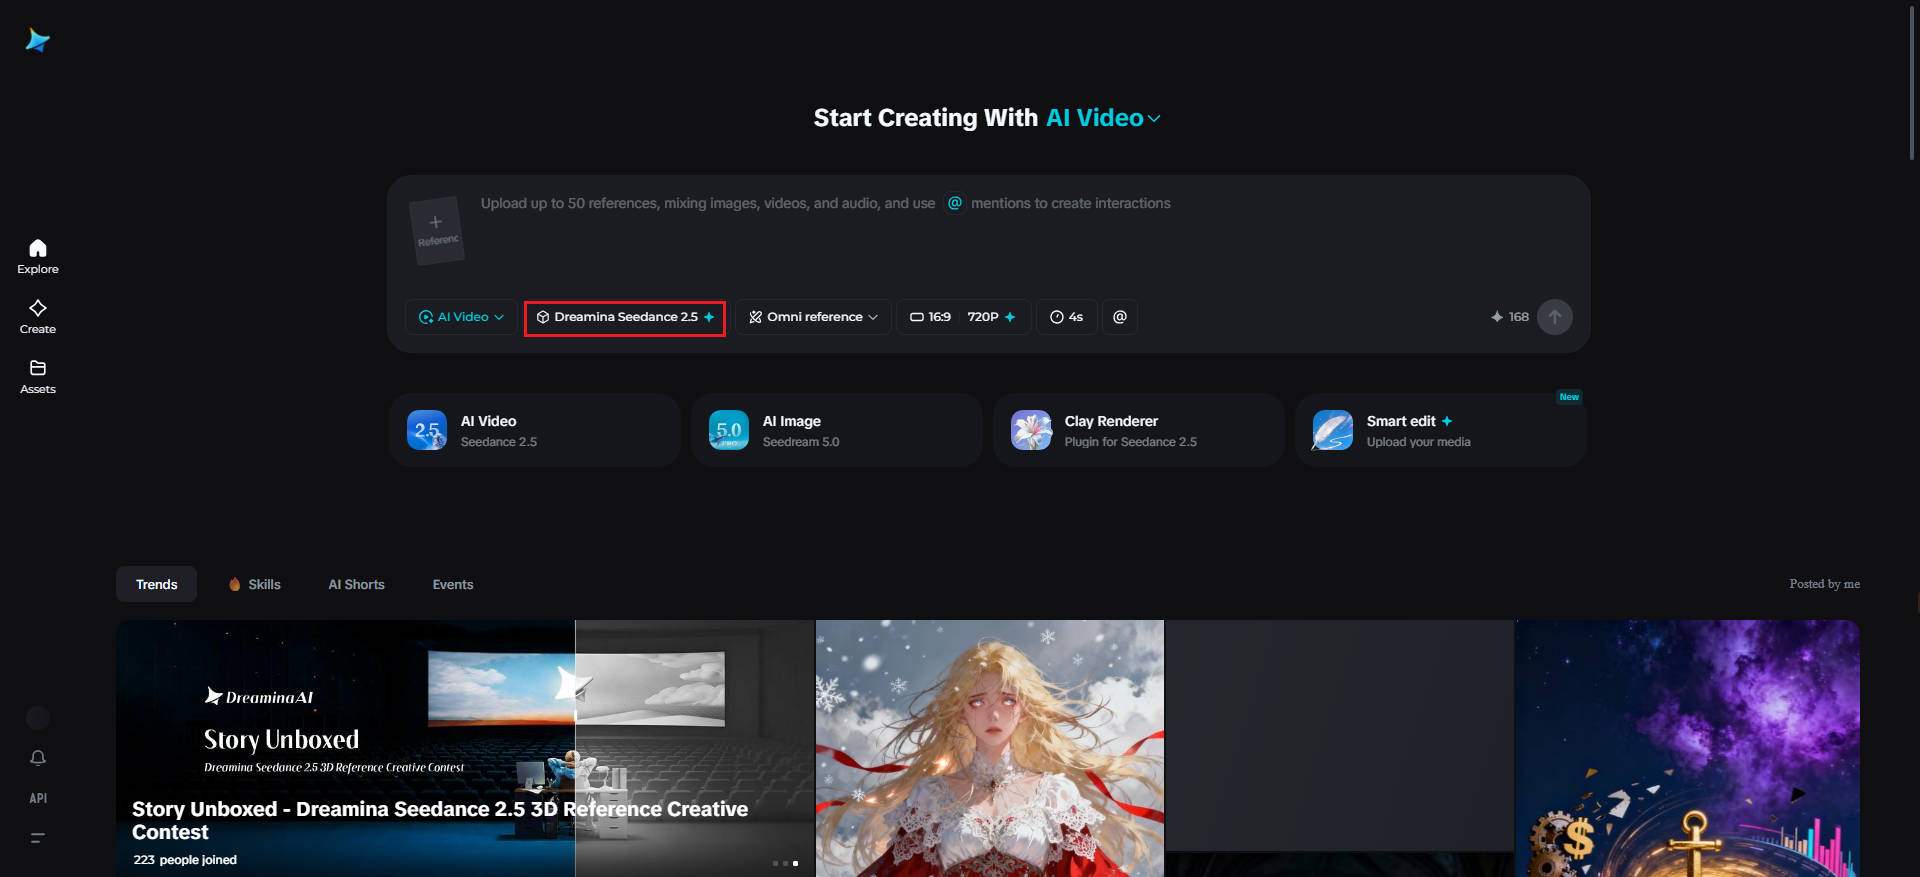Open the API link in the sidebar
Screen dimensions: 1920x877
38,798
